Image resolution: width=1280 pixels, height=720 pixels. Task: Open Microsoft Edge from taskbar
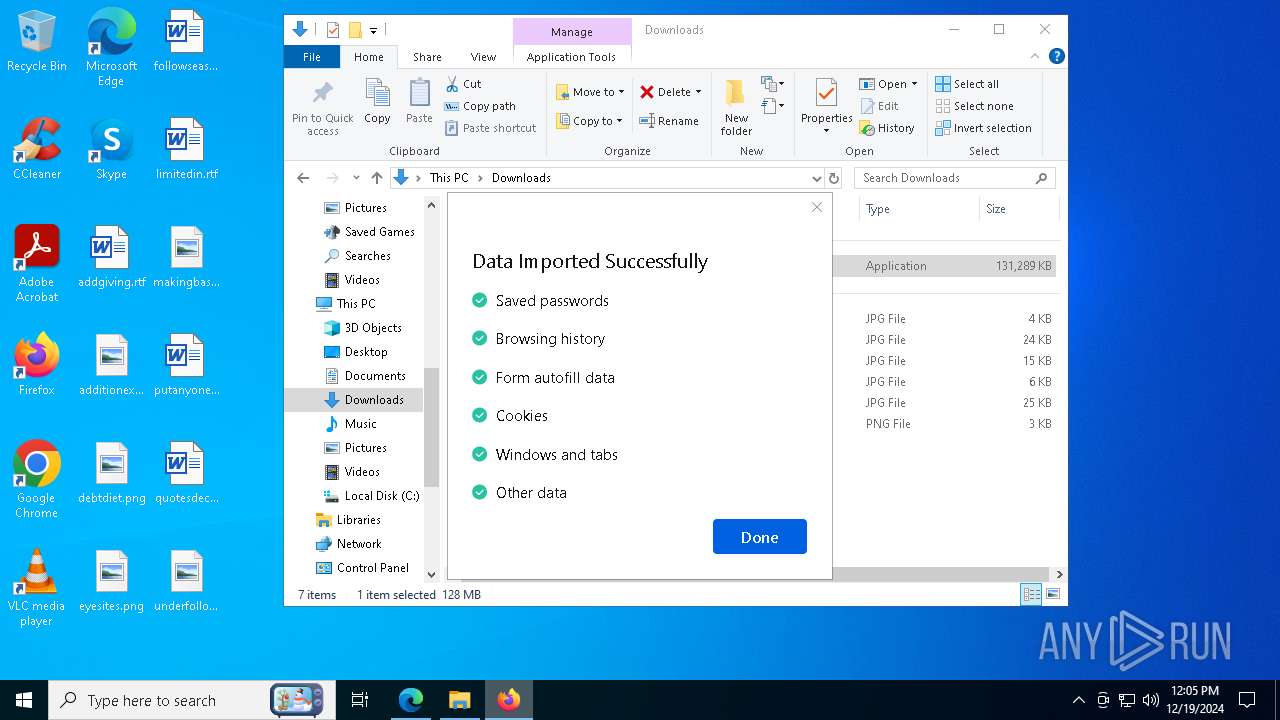point(411,700)
